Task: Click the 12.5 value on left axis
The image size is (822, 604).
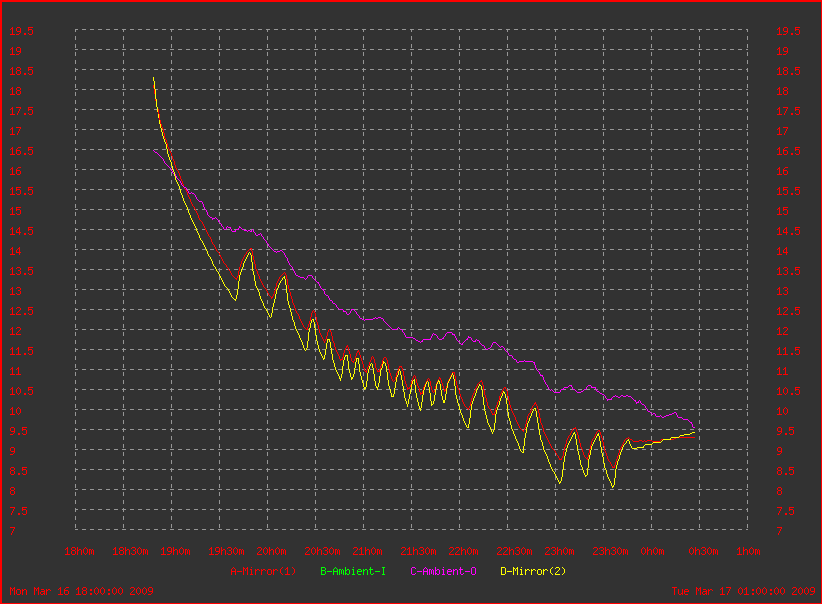Action: tap(21, 311)
